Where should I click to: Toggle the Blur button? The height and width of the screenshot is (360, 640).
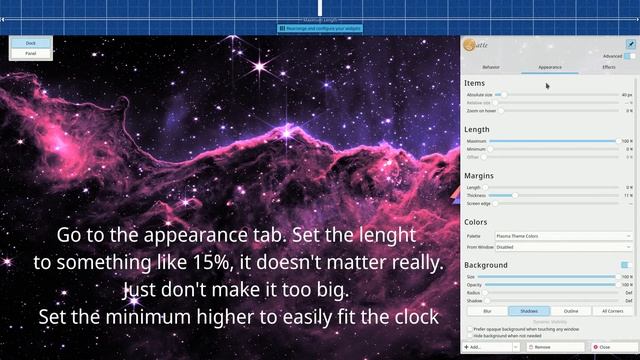click(487, 311)
